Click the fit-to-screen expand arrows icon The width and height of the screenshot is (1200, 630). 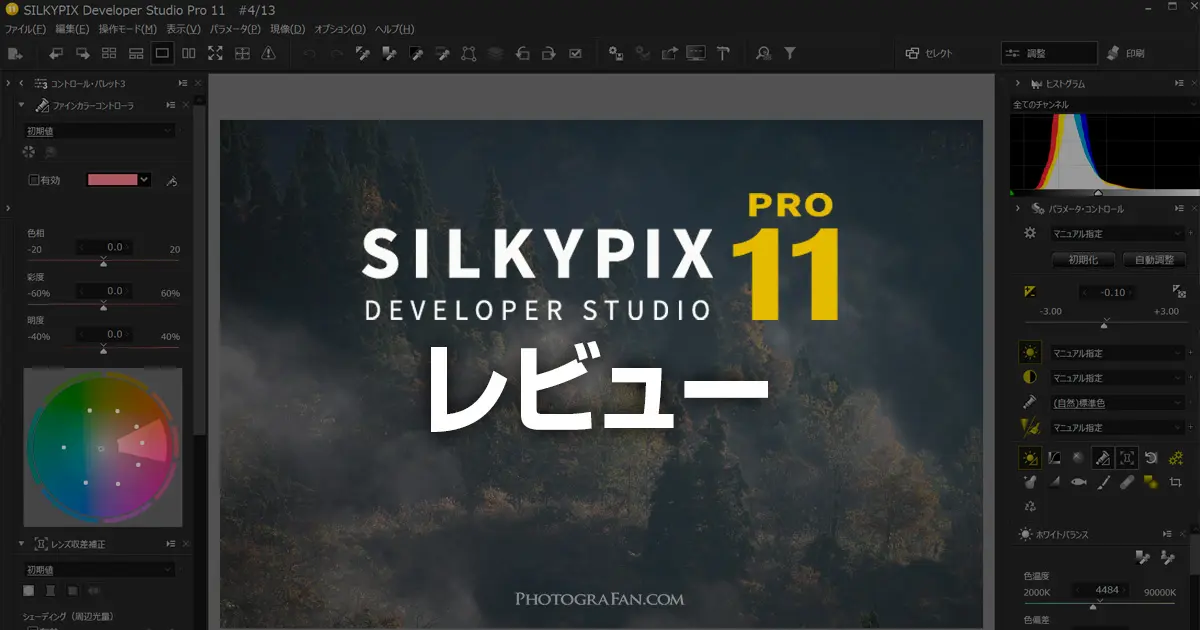pos(215,53)
